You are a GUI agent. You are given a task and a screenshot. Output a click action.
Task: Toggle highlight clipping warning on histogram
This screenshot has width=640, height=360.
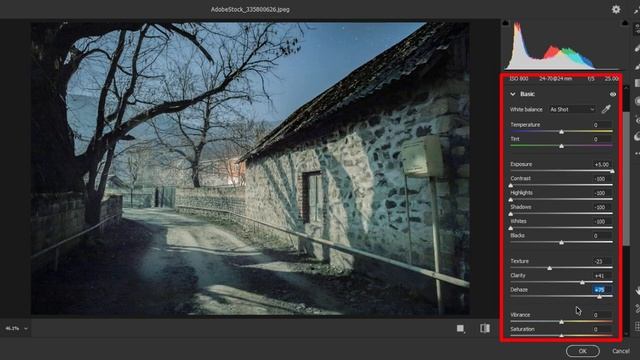tap(624, 23)
